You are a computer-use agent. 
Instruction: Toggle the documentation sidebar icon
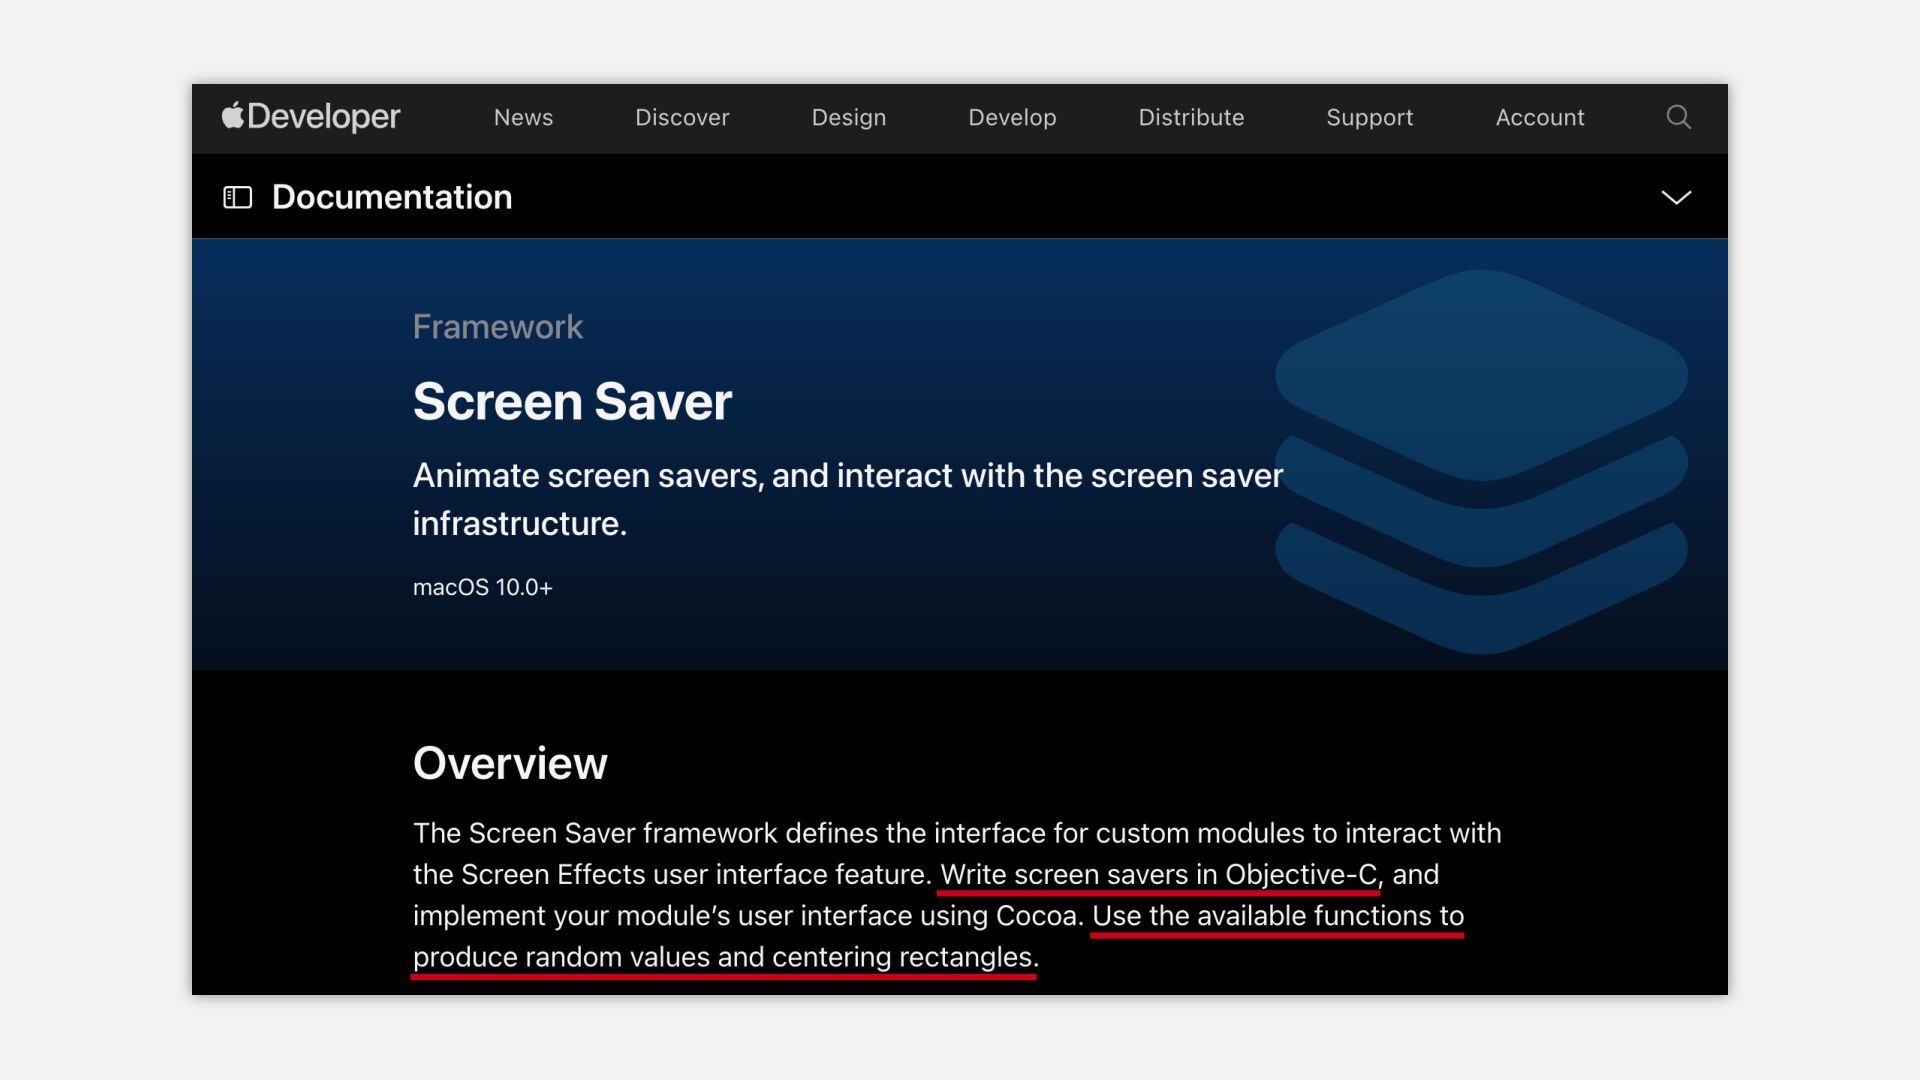click(237, 197)
